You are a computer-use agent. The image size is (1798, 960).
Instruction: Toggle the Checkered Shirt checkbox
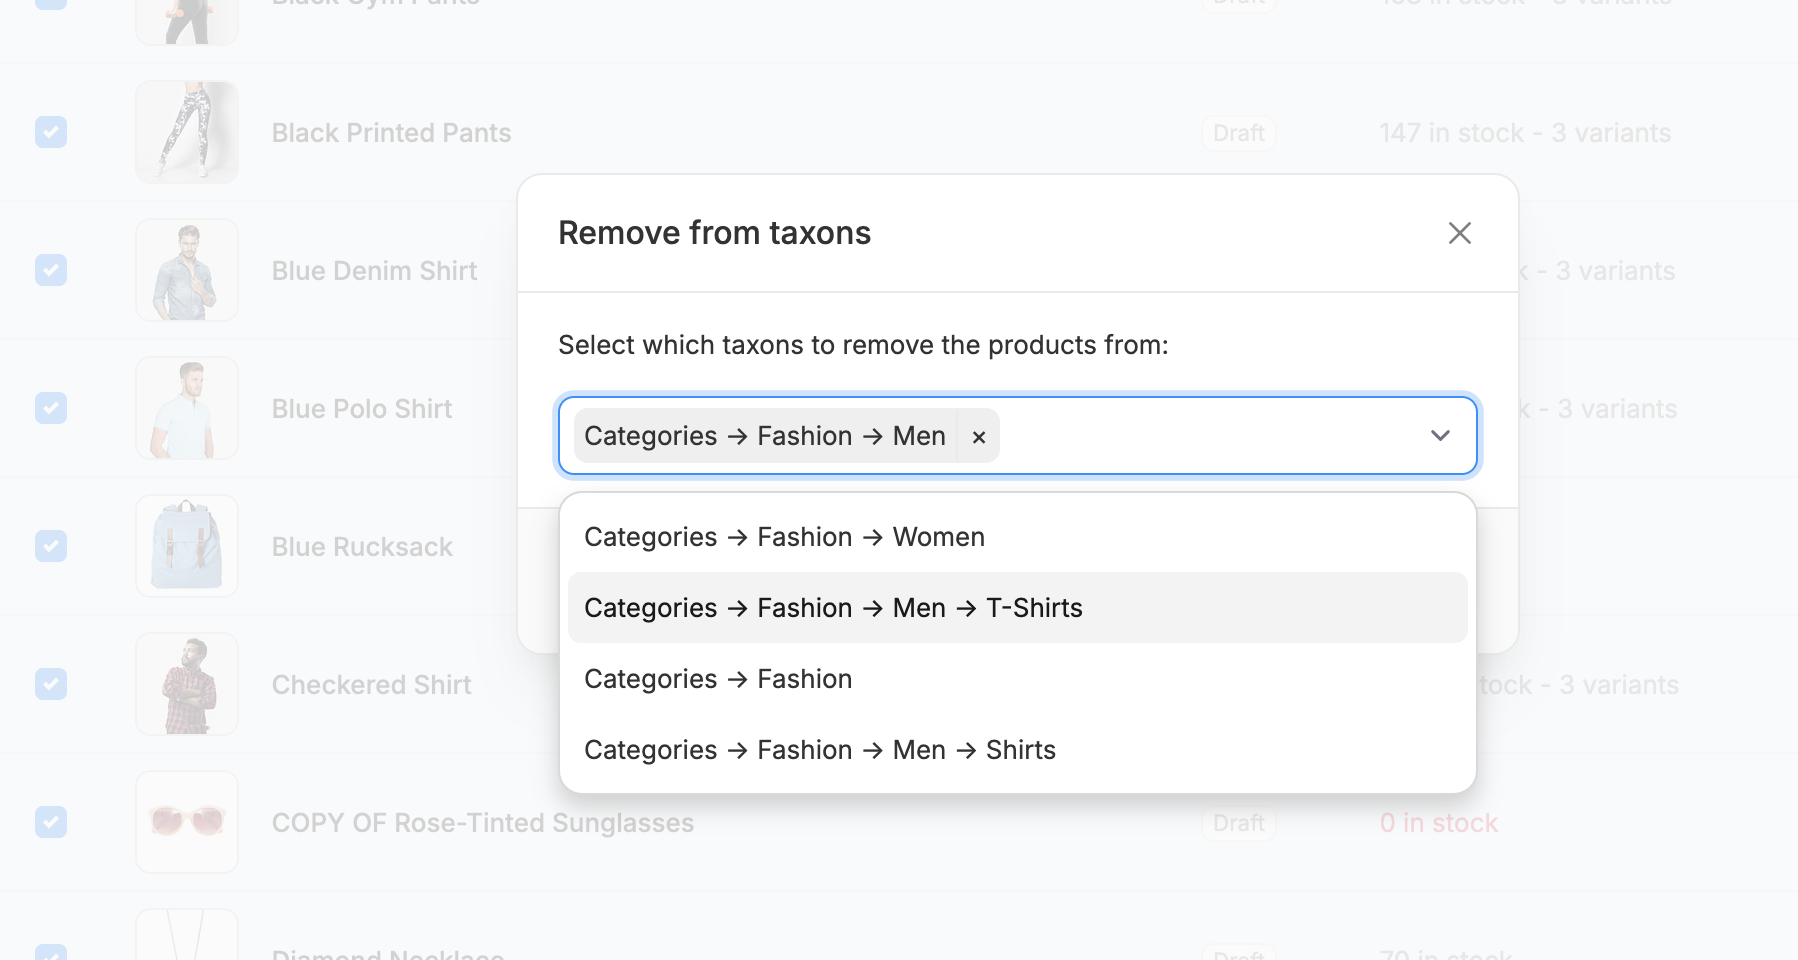[x=51, y=684]
